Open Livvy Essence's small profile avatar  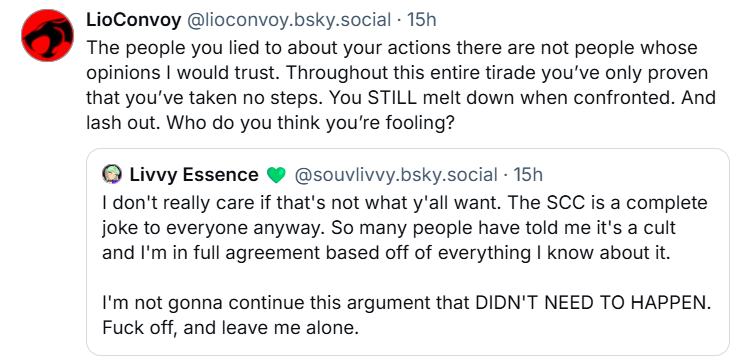[x=112, y=175]
